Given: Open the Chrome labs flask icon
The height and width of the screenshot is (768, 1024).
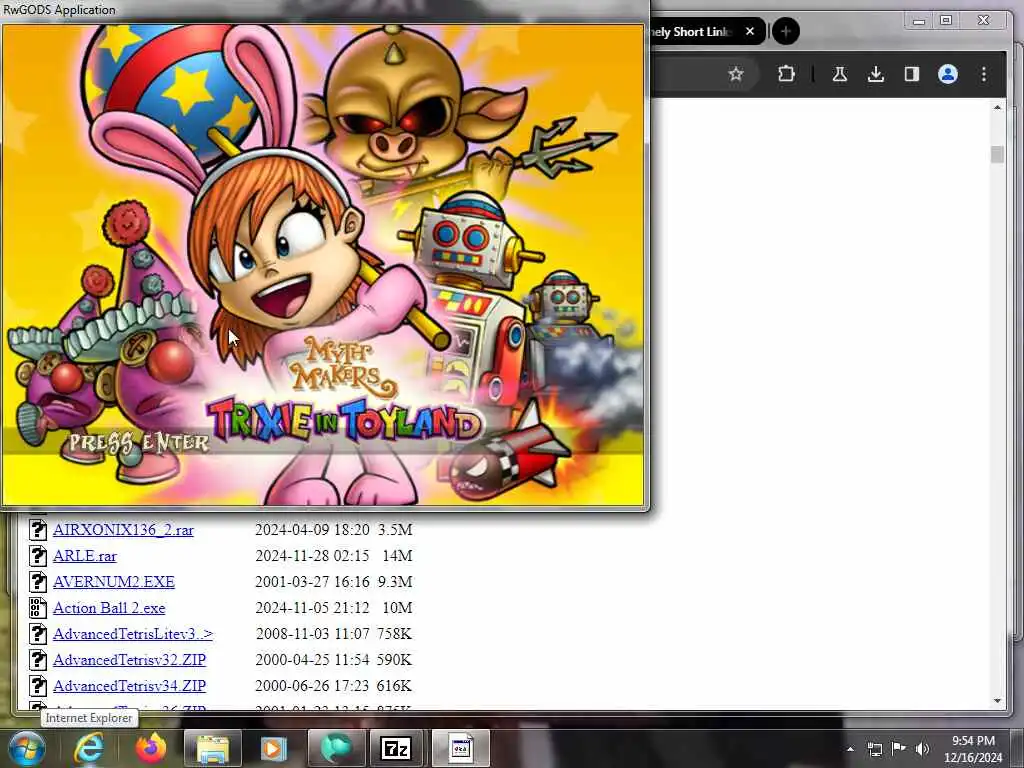Looking at the screenshot, I should (840, 74).
